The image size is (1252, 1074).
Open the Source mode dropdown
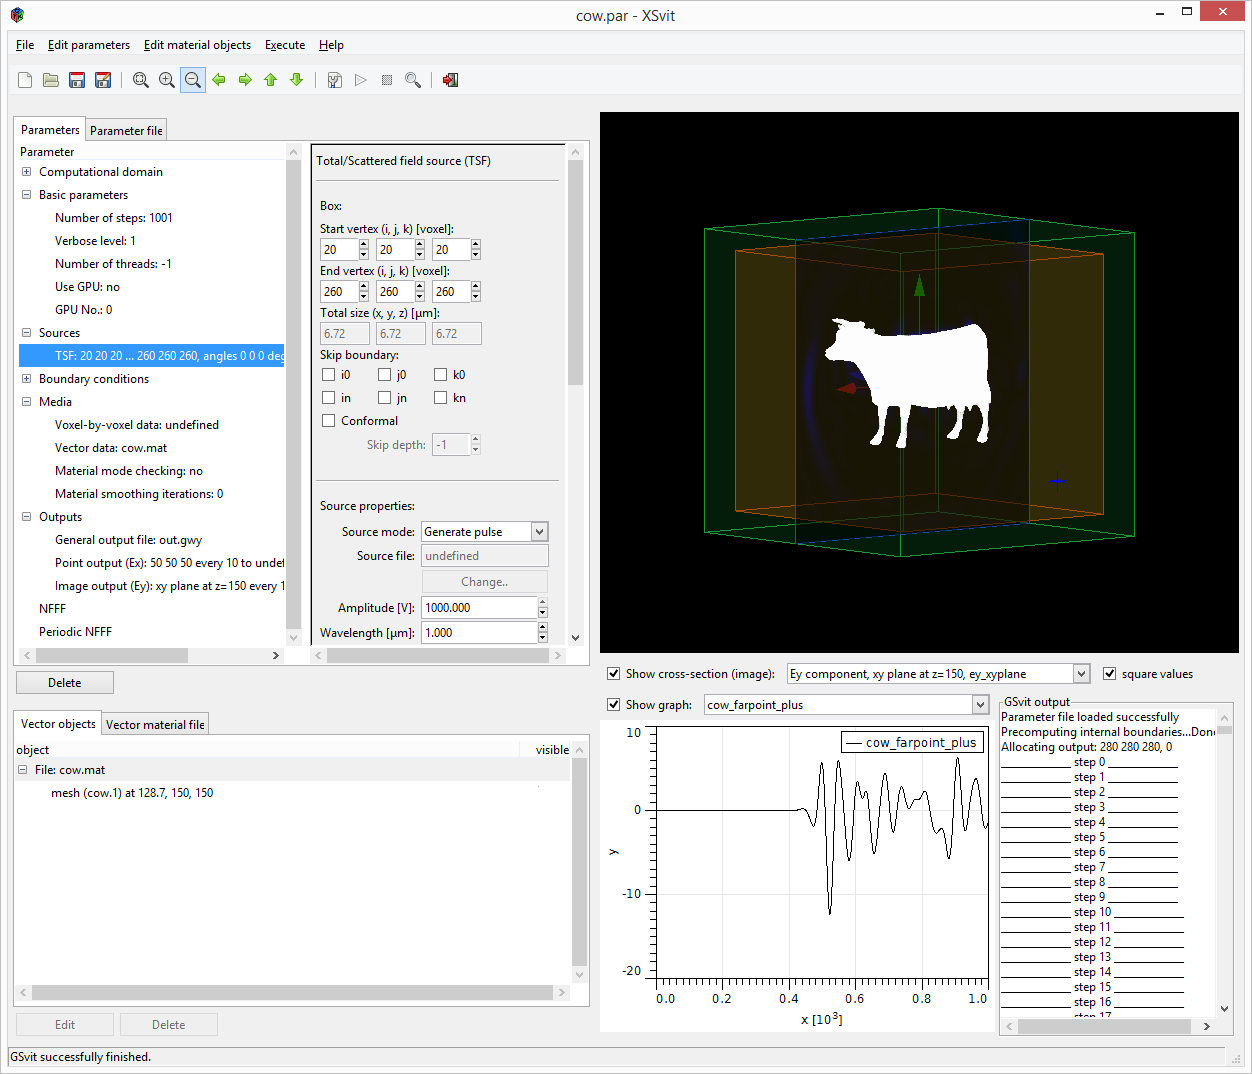(539, 532)
